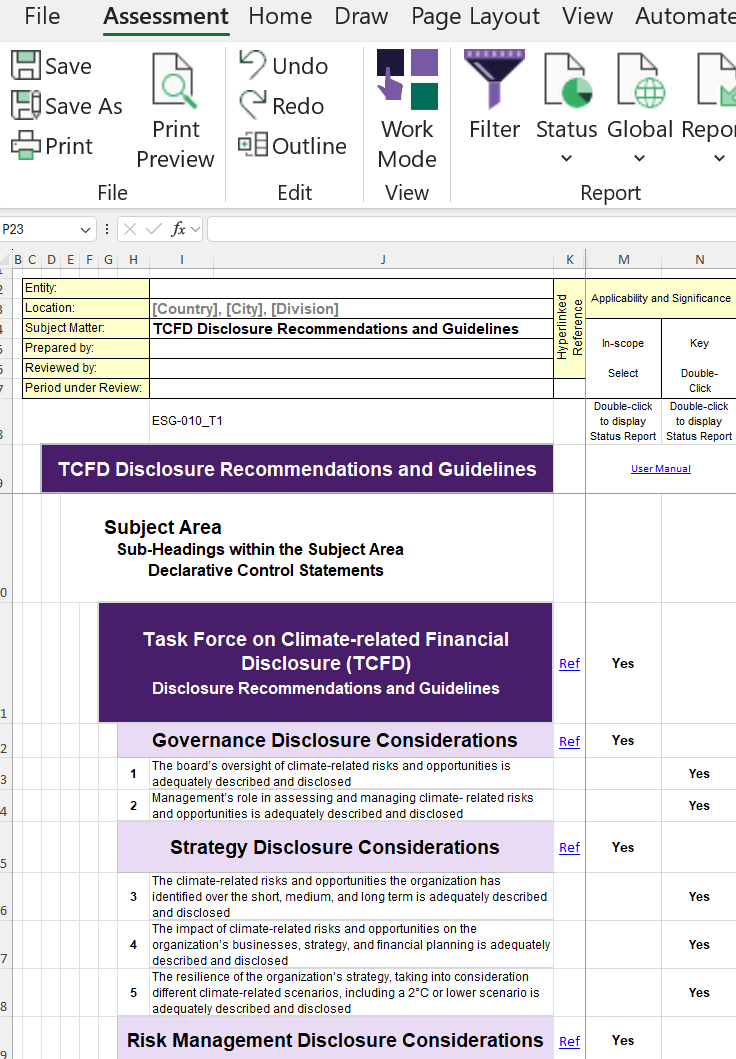Click the Save icon in ribbon

point(26,66)
